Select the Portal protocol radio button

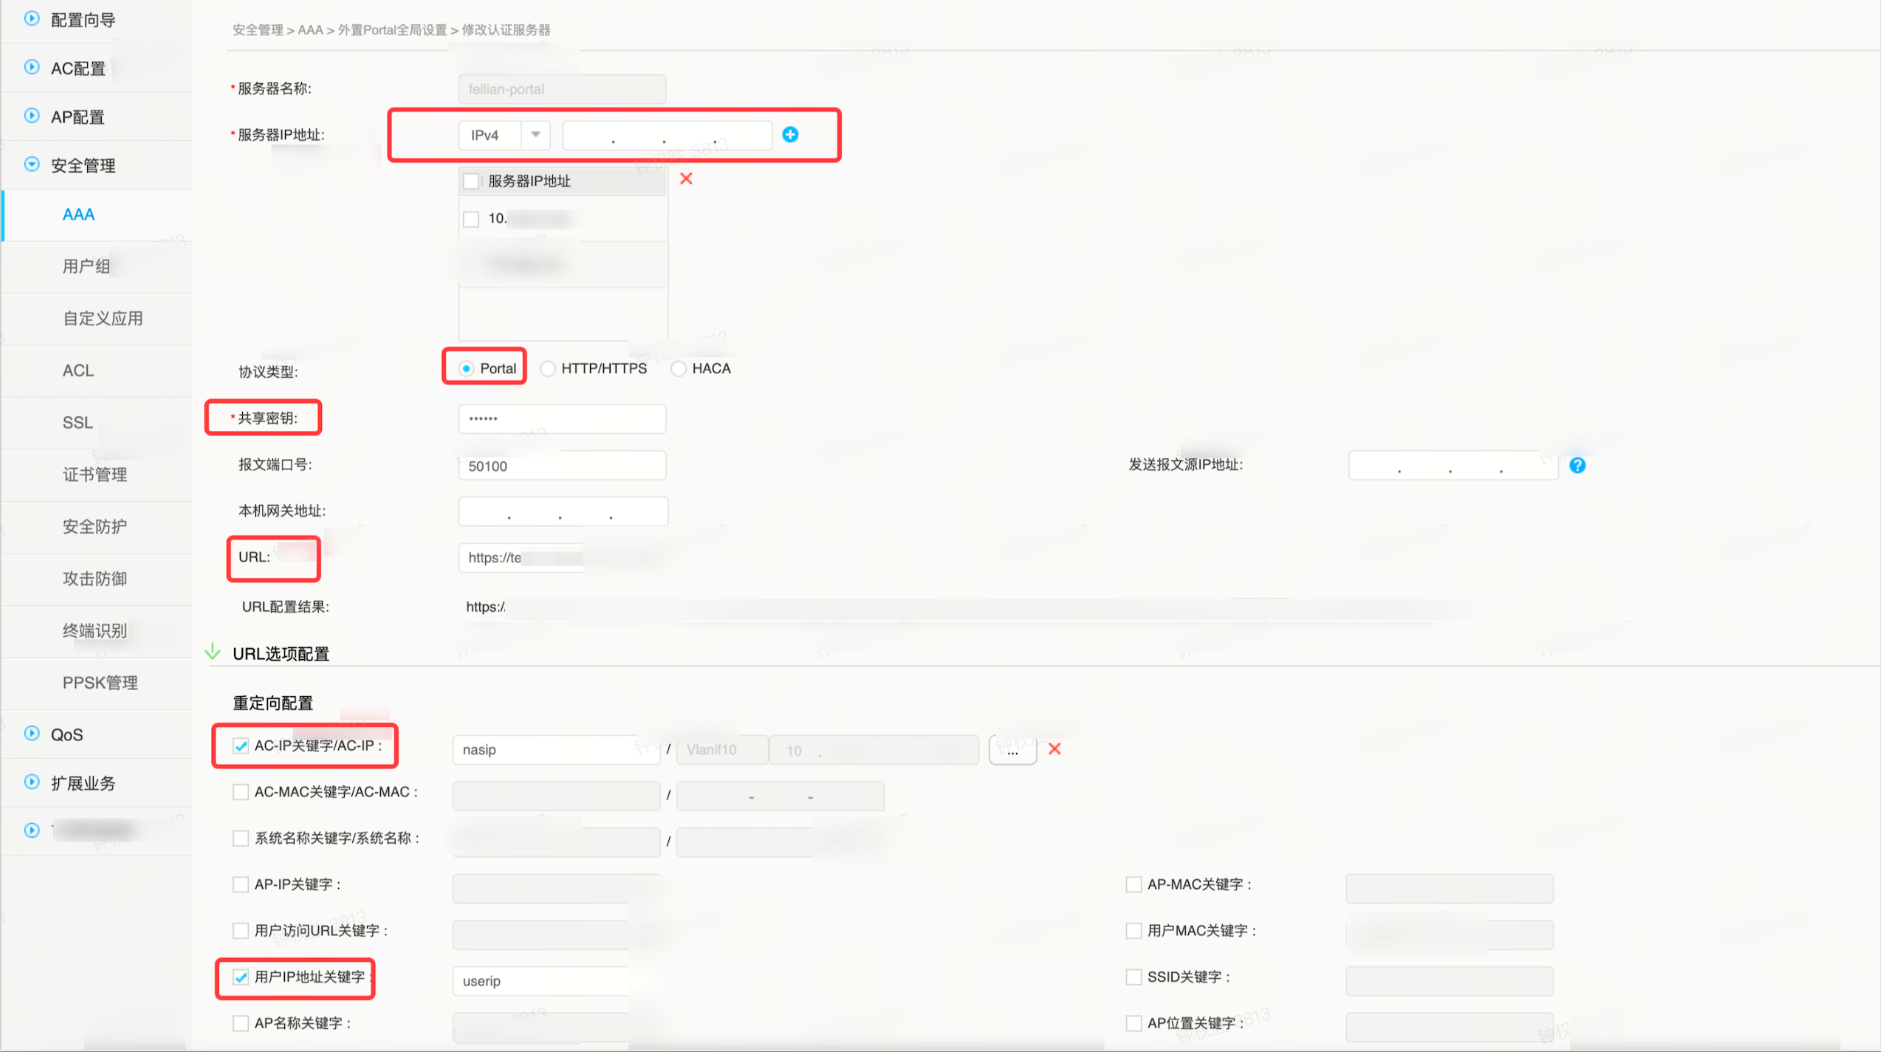(x=466, y=369)
